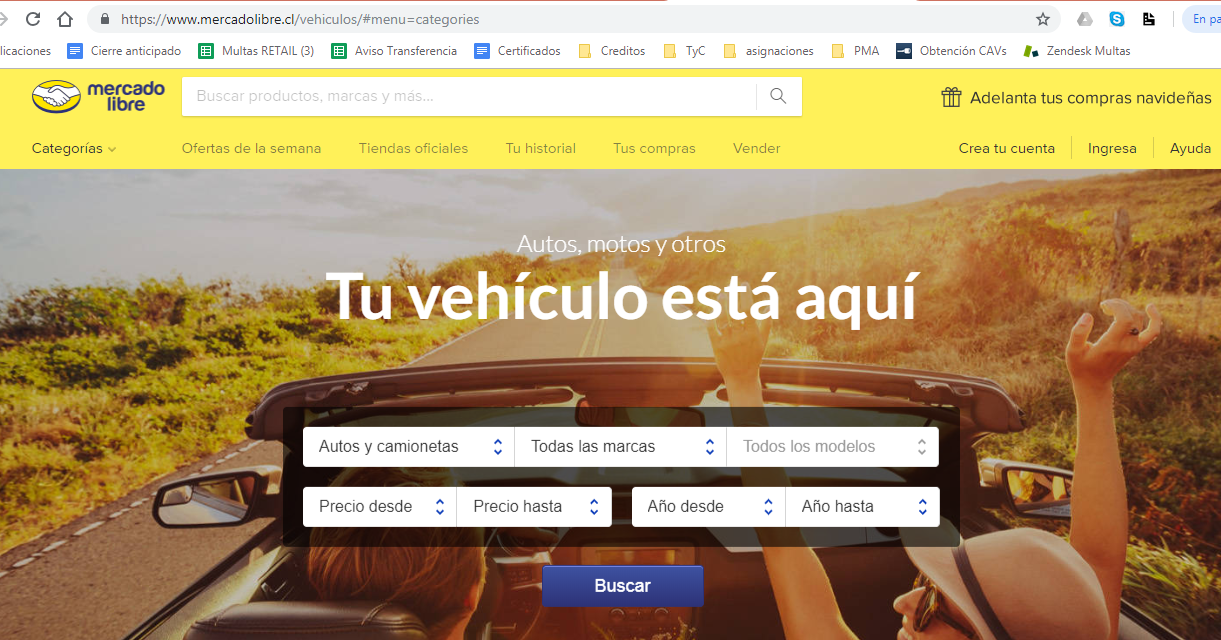Click the extension icon right of Skype
This screenshot has width=1221, height=640.
[x=1148, y=18]
